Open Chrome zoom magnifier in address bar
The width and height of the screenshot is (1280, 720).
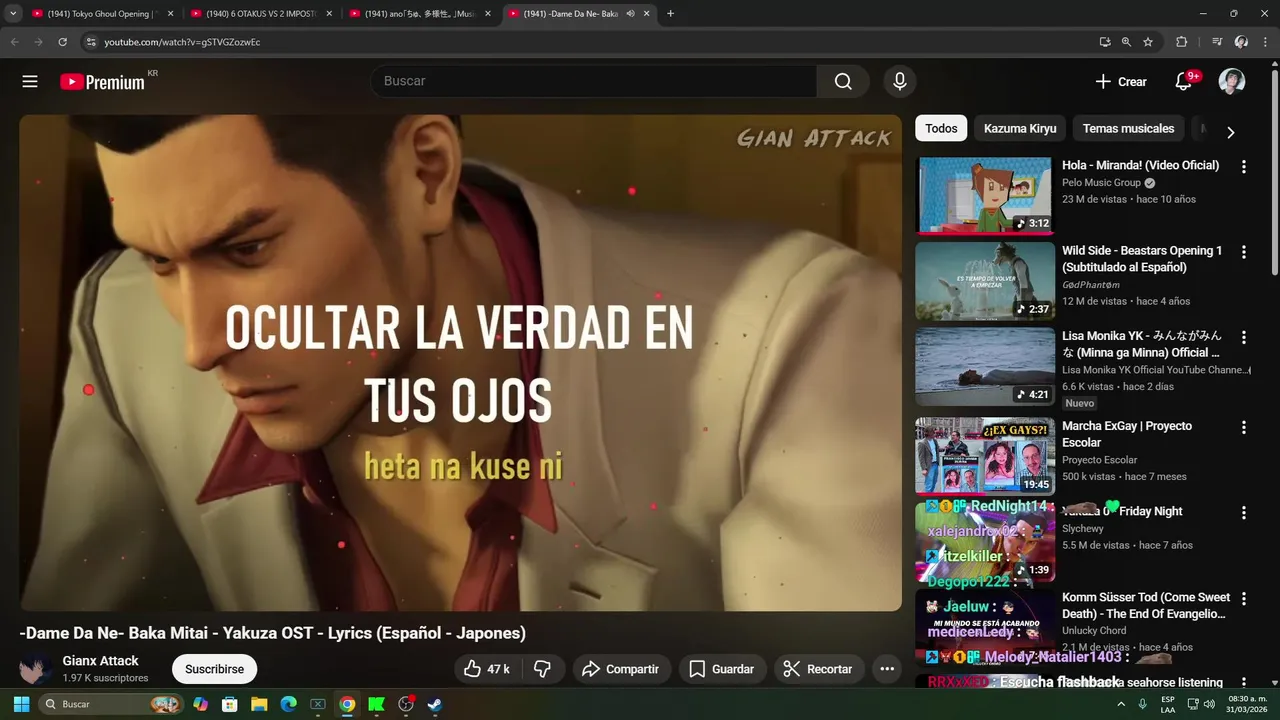click(x=1126, y=42)
